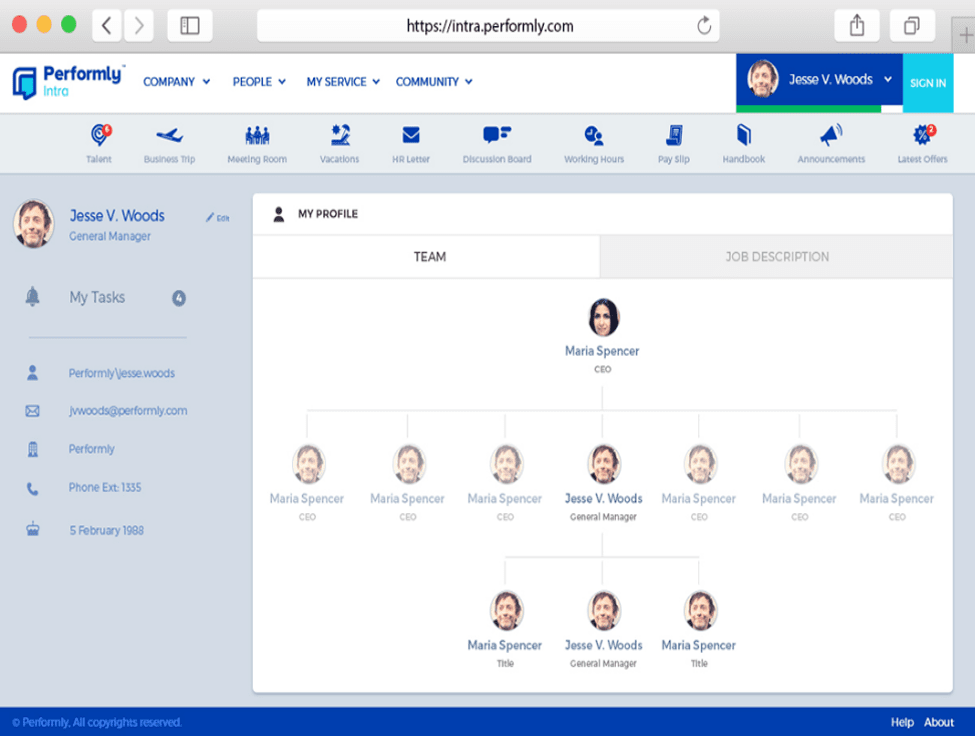Image resolution: width=975 pixels, height=736 pixels.
Task: Click the Working Hours icon
Action: [593, 136]
